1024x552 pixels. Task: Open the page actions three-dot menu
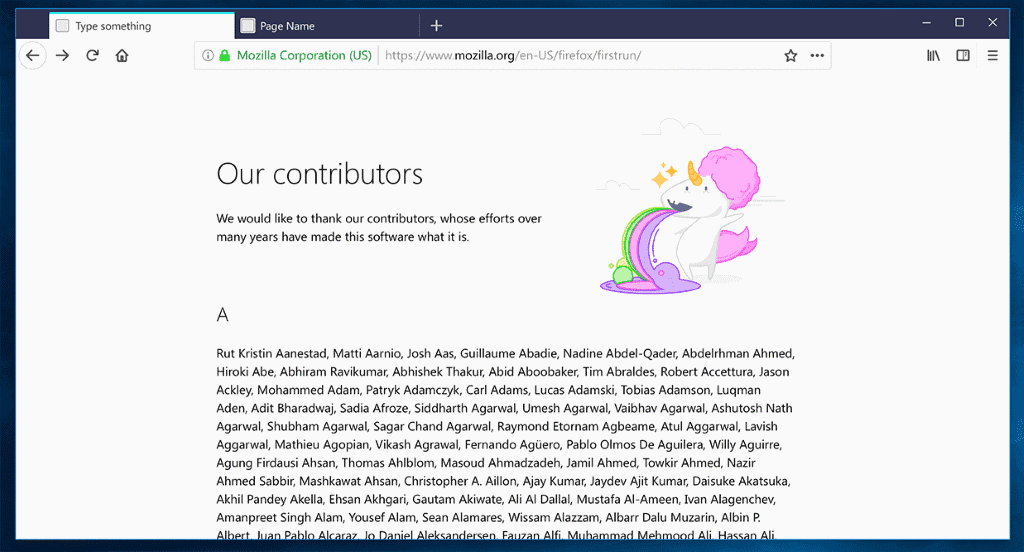pyautogui.click(x=817, y=56)
